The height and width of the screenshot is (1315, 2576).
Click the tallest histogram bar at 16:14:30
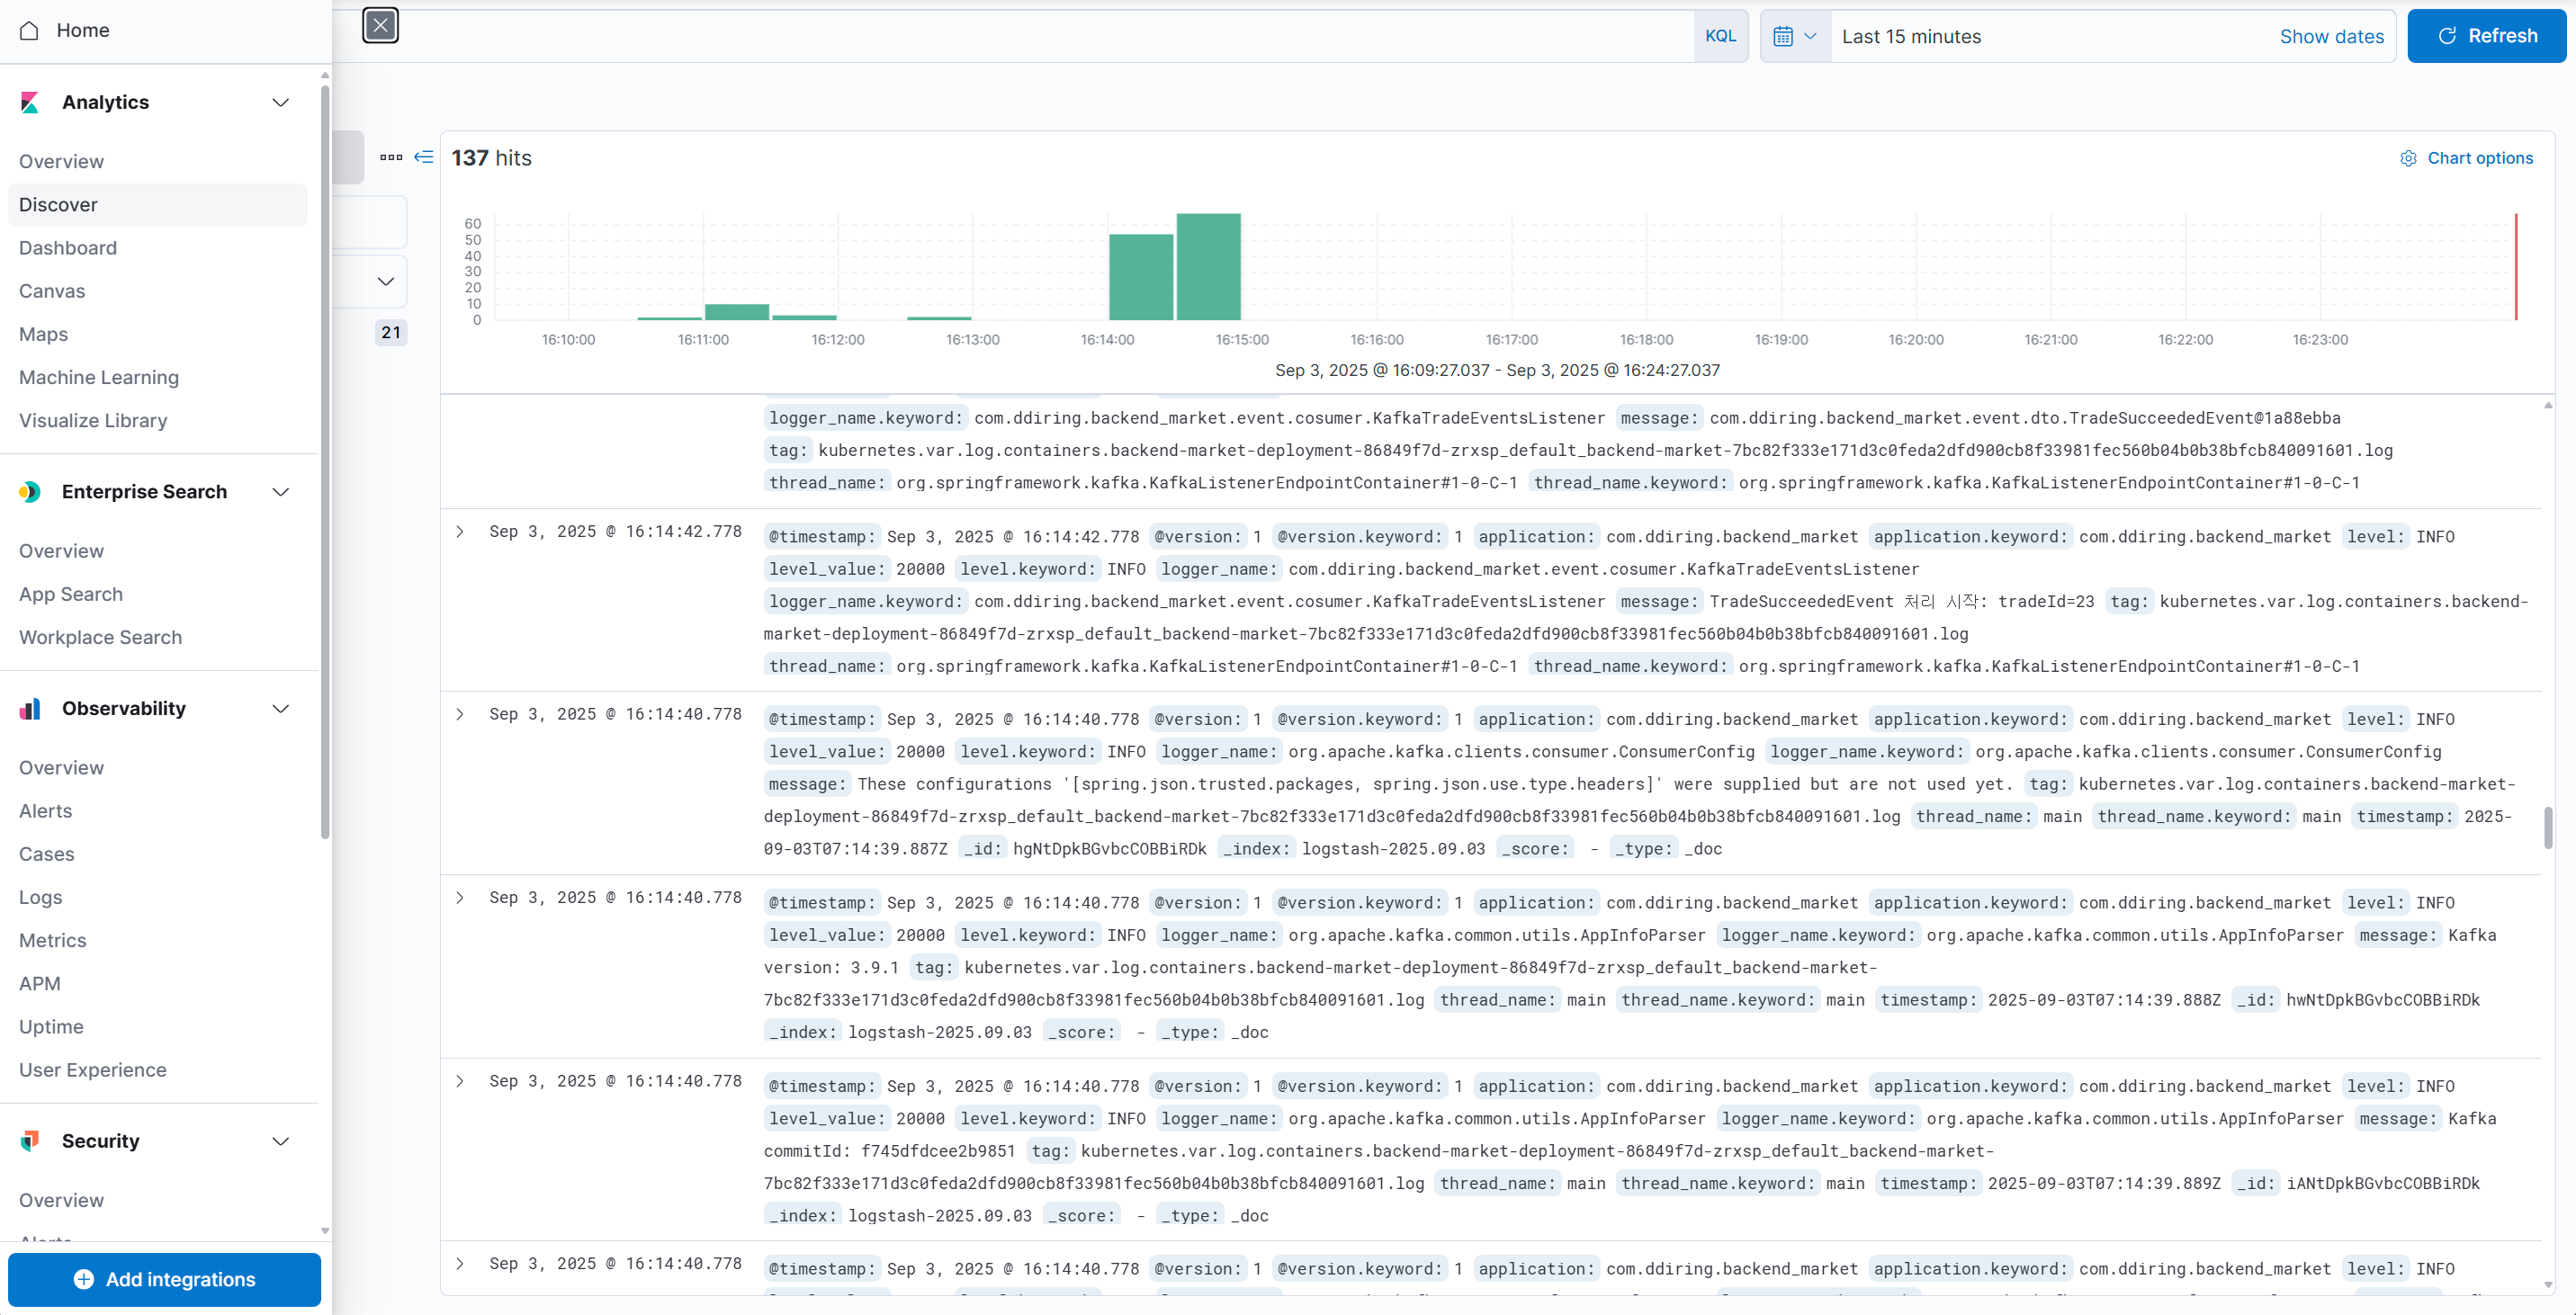[1208, 267]
